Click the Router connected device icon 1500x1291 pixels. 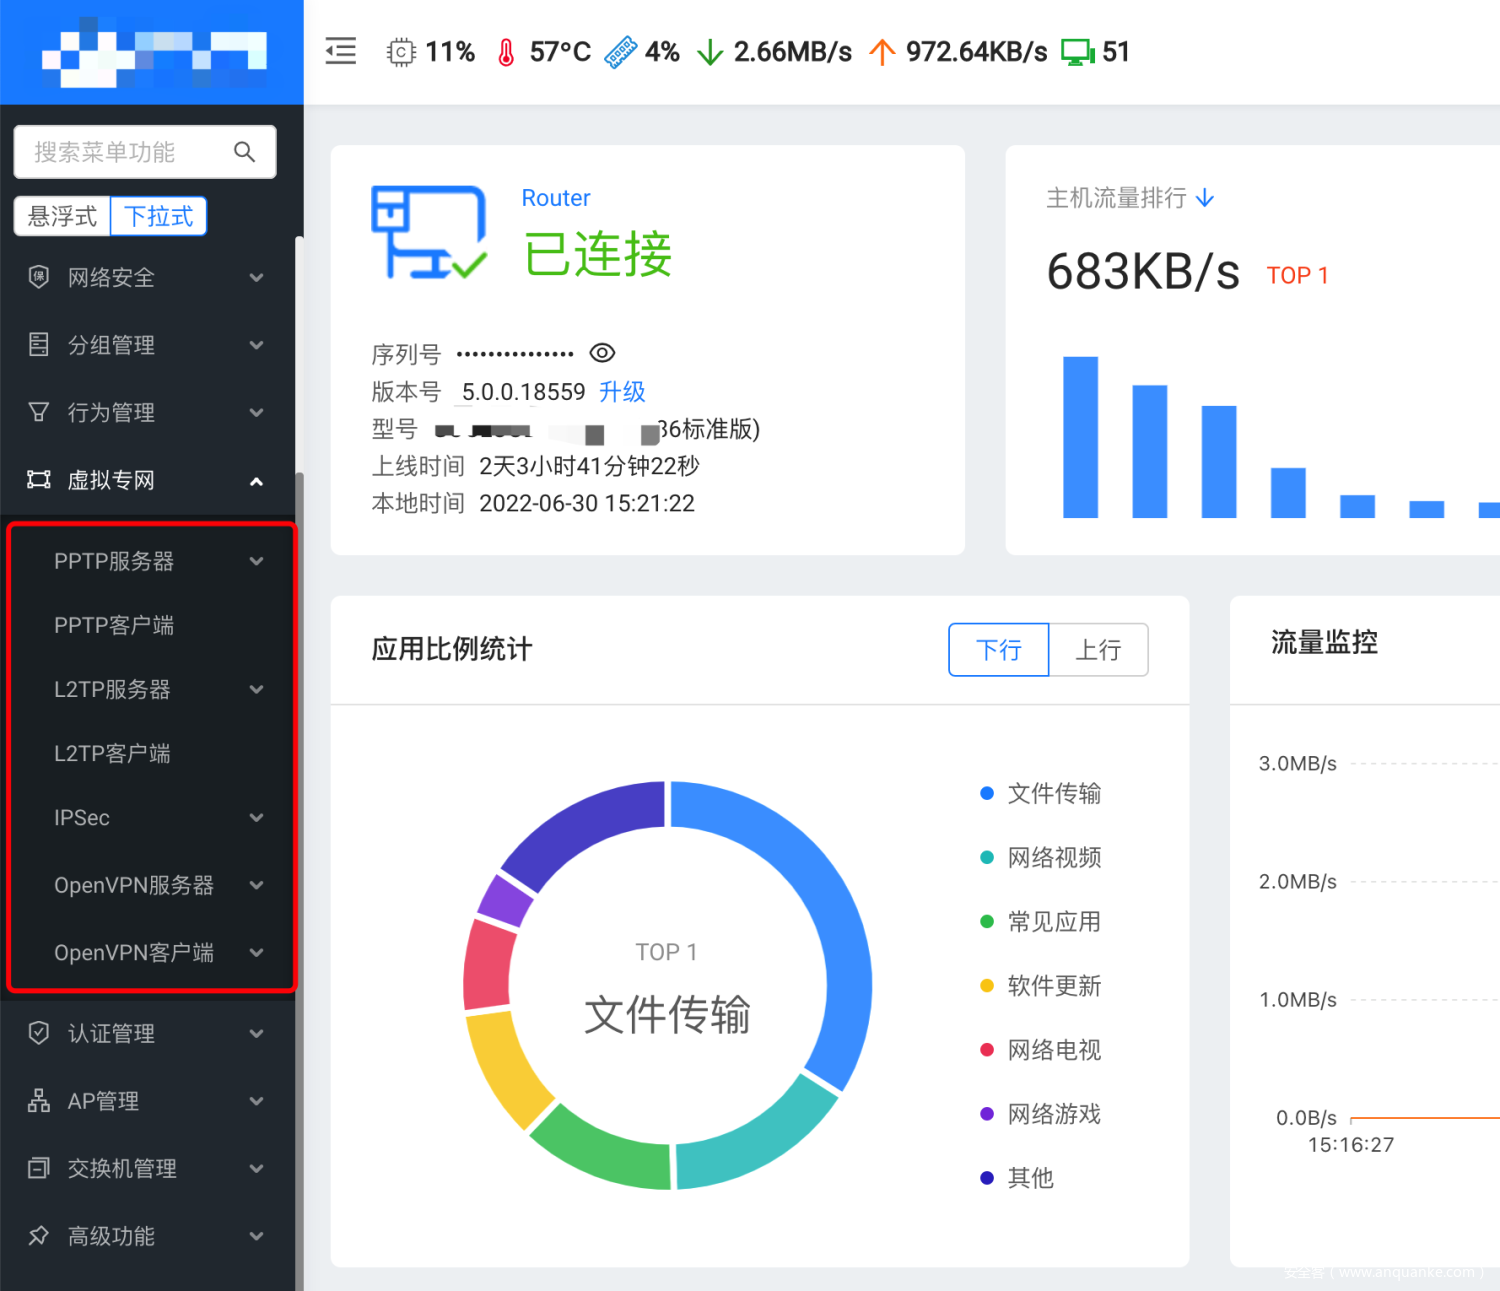click(429, 232)
